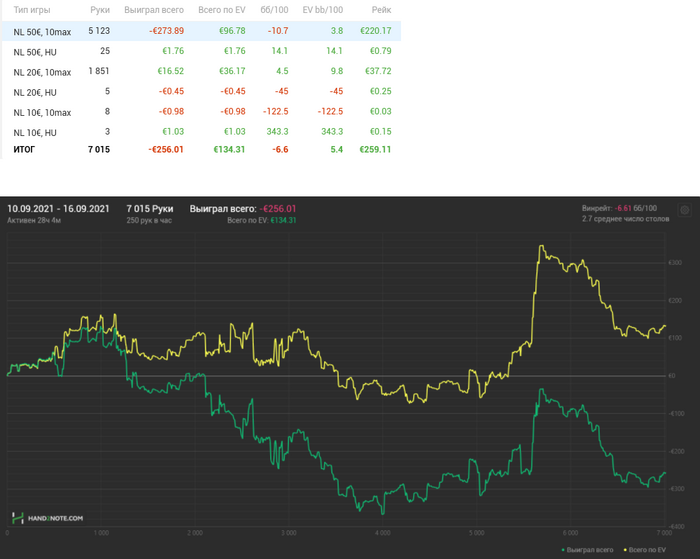
Task: Click the '€0.25' rake cell
Action: pos(380,91)
